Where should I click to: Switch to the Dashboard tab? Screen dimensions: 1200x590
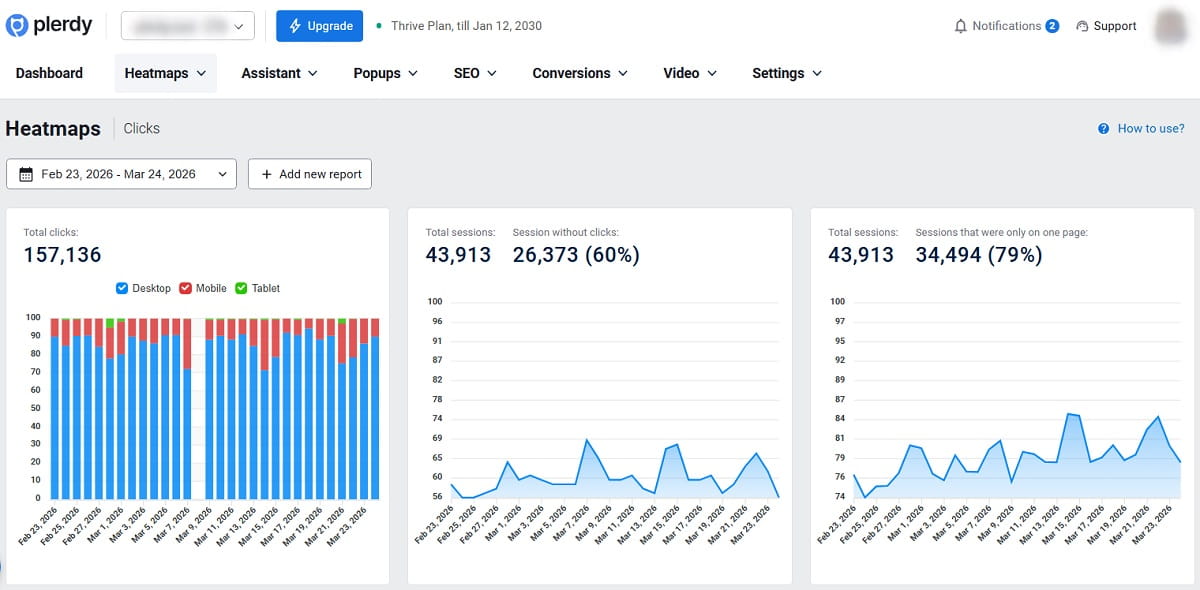pyautogui.click(x=49, y=73)
